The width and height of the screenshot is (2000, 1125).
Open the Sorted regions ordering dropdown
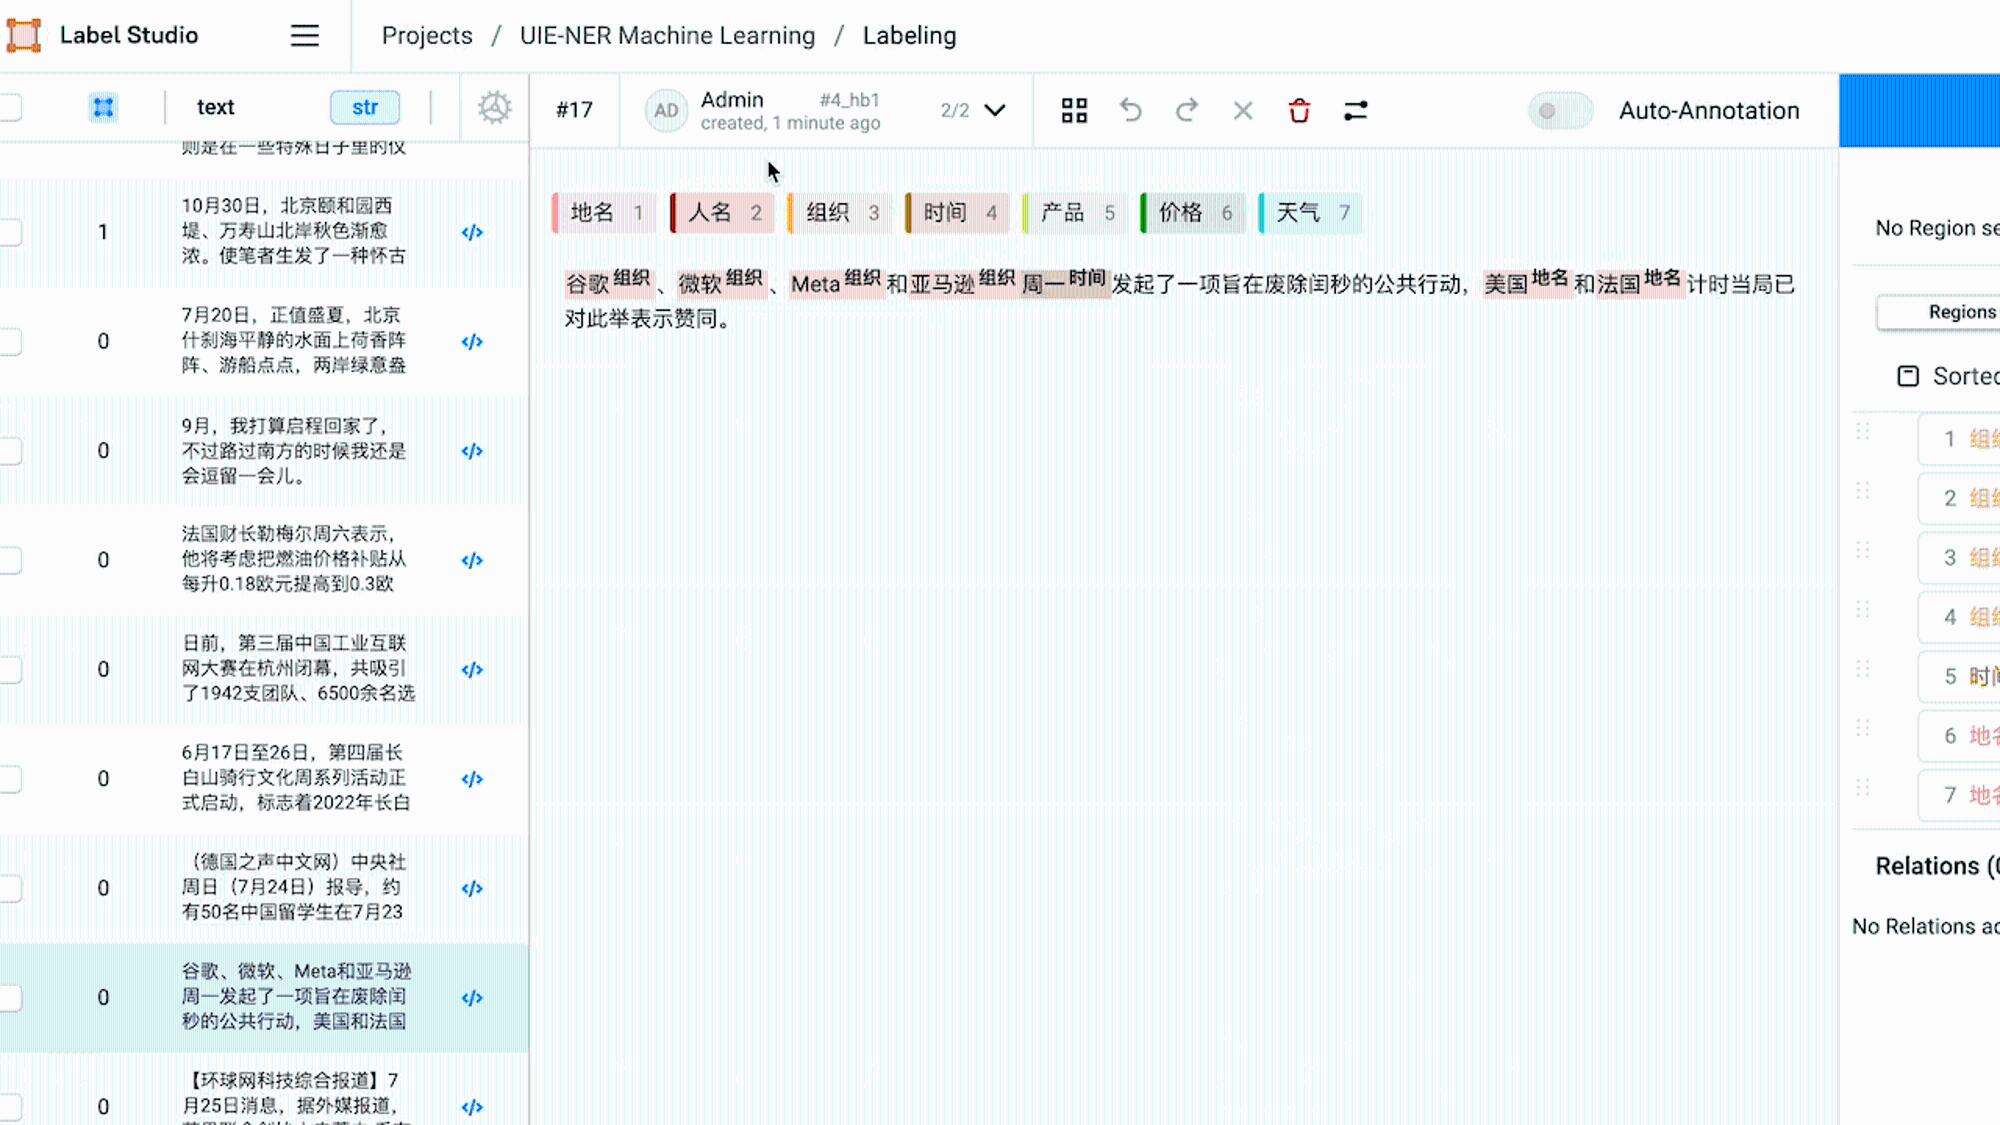(x=1948, y=376)
